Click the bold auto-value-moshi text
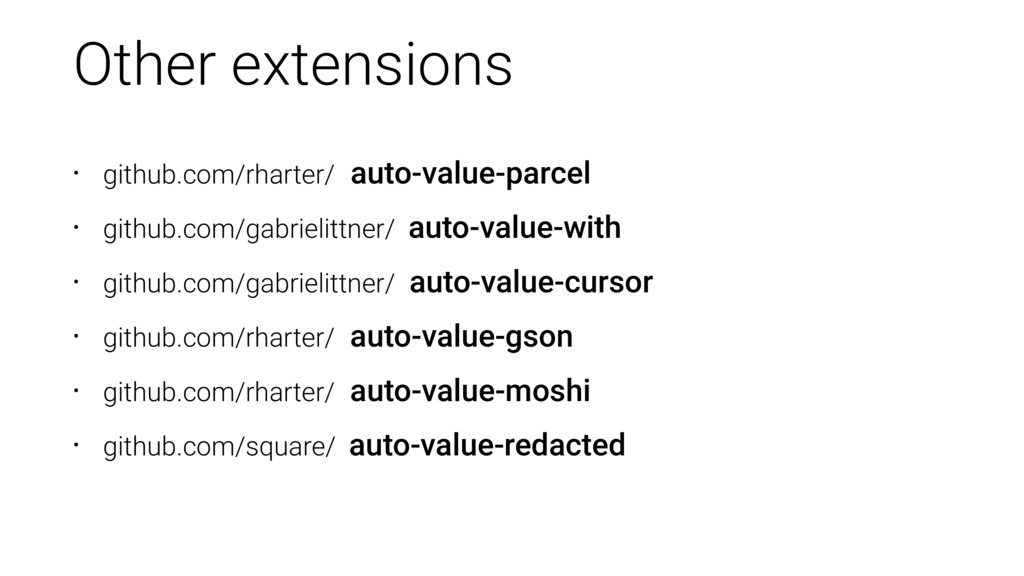The width and height of the screenshot is (1024, 576). coord(470,391)
